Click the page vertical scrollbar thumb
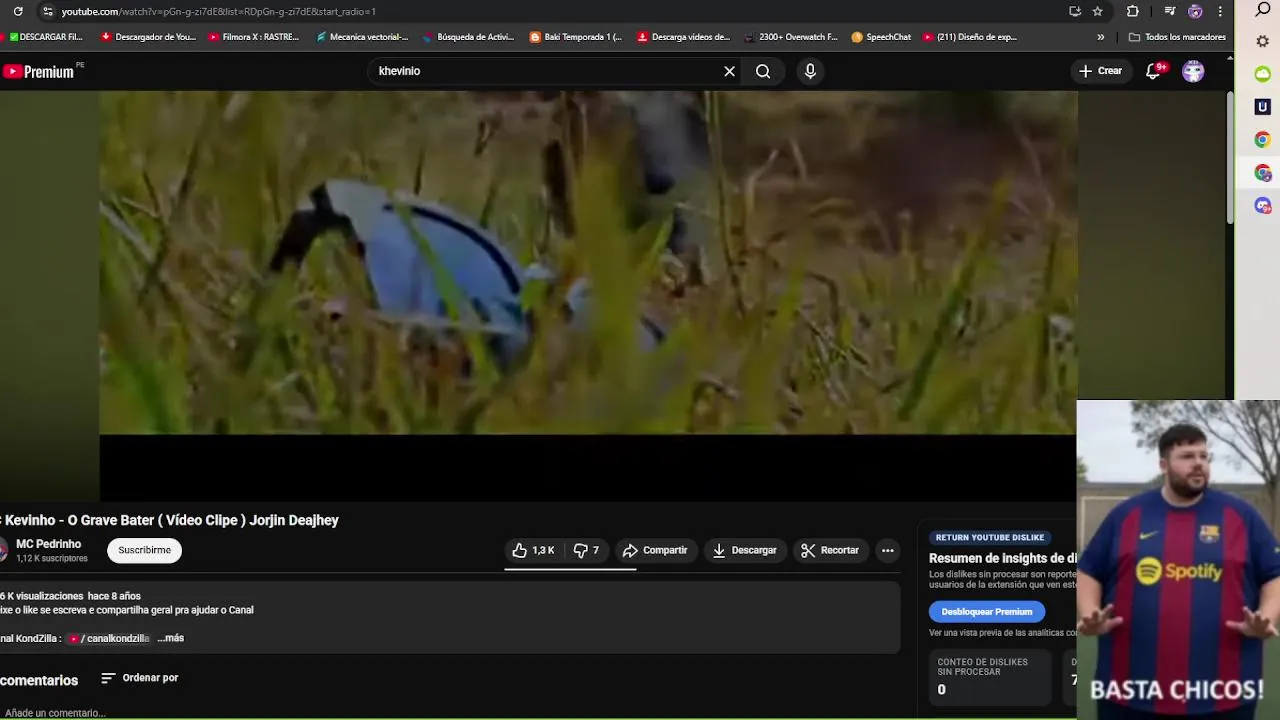This screenshot has width=1280, height=720. [1230, 158]
